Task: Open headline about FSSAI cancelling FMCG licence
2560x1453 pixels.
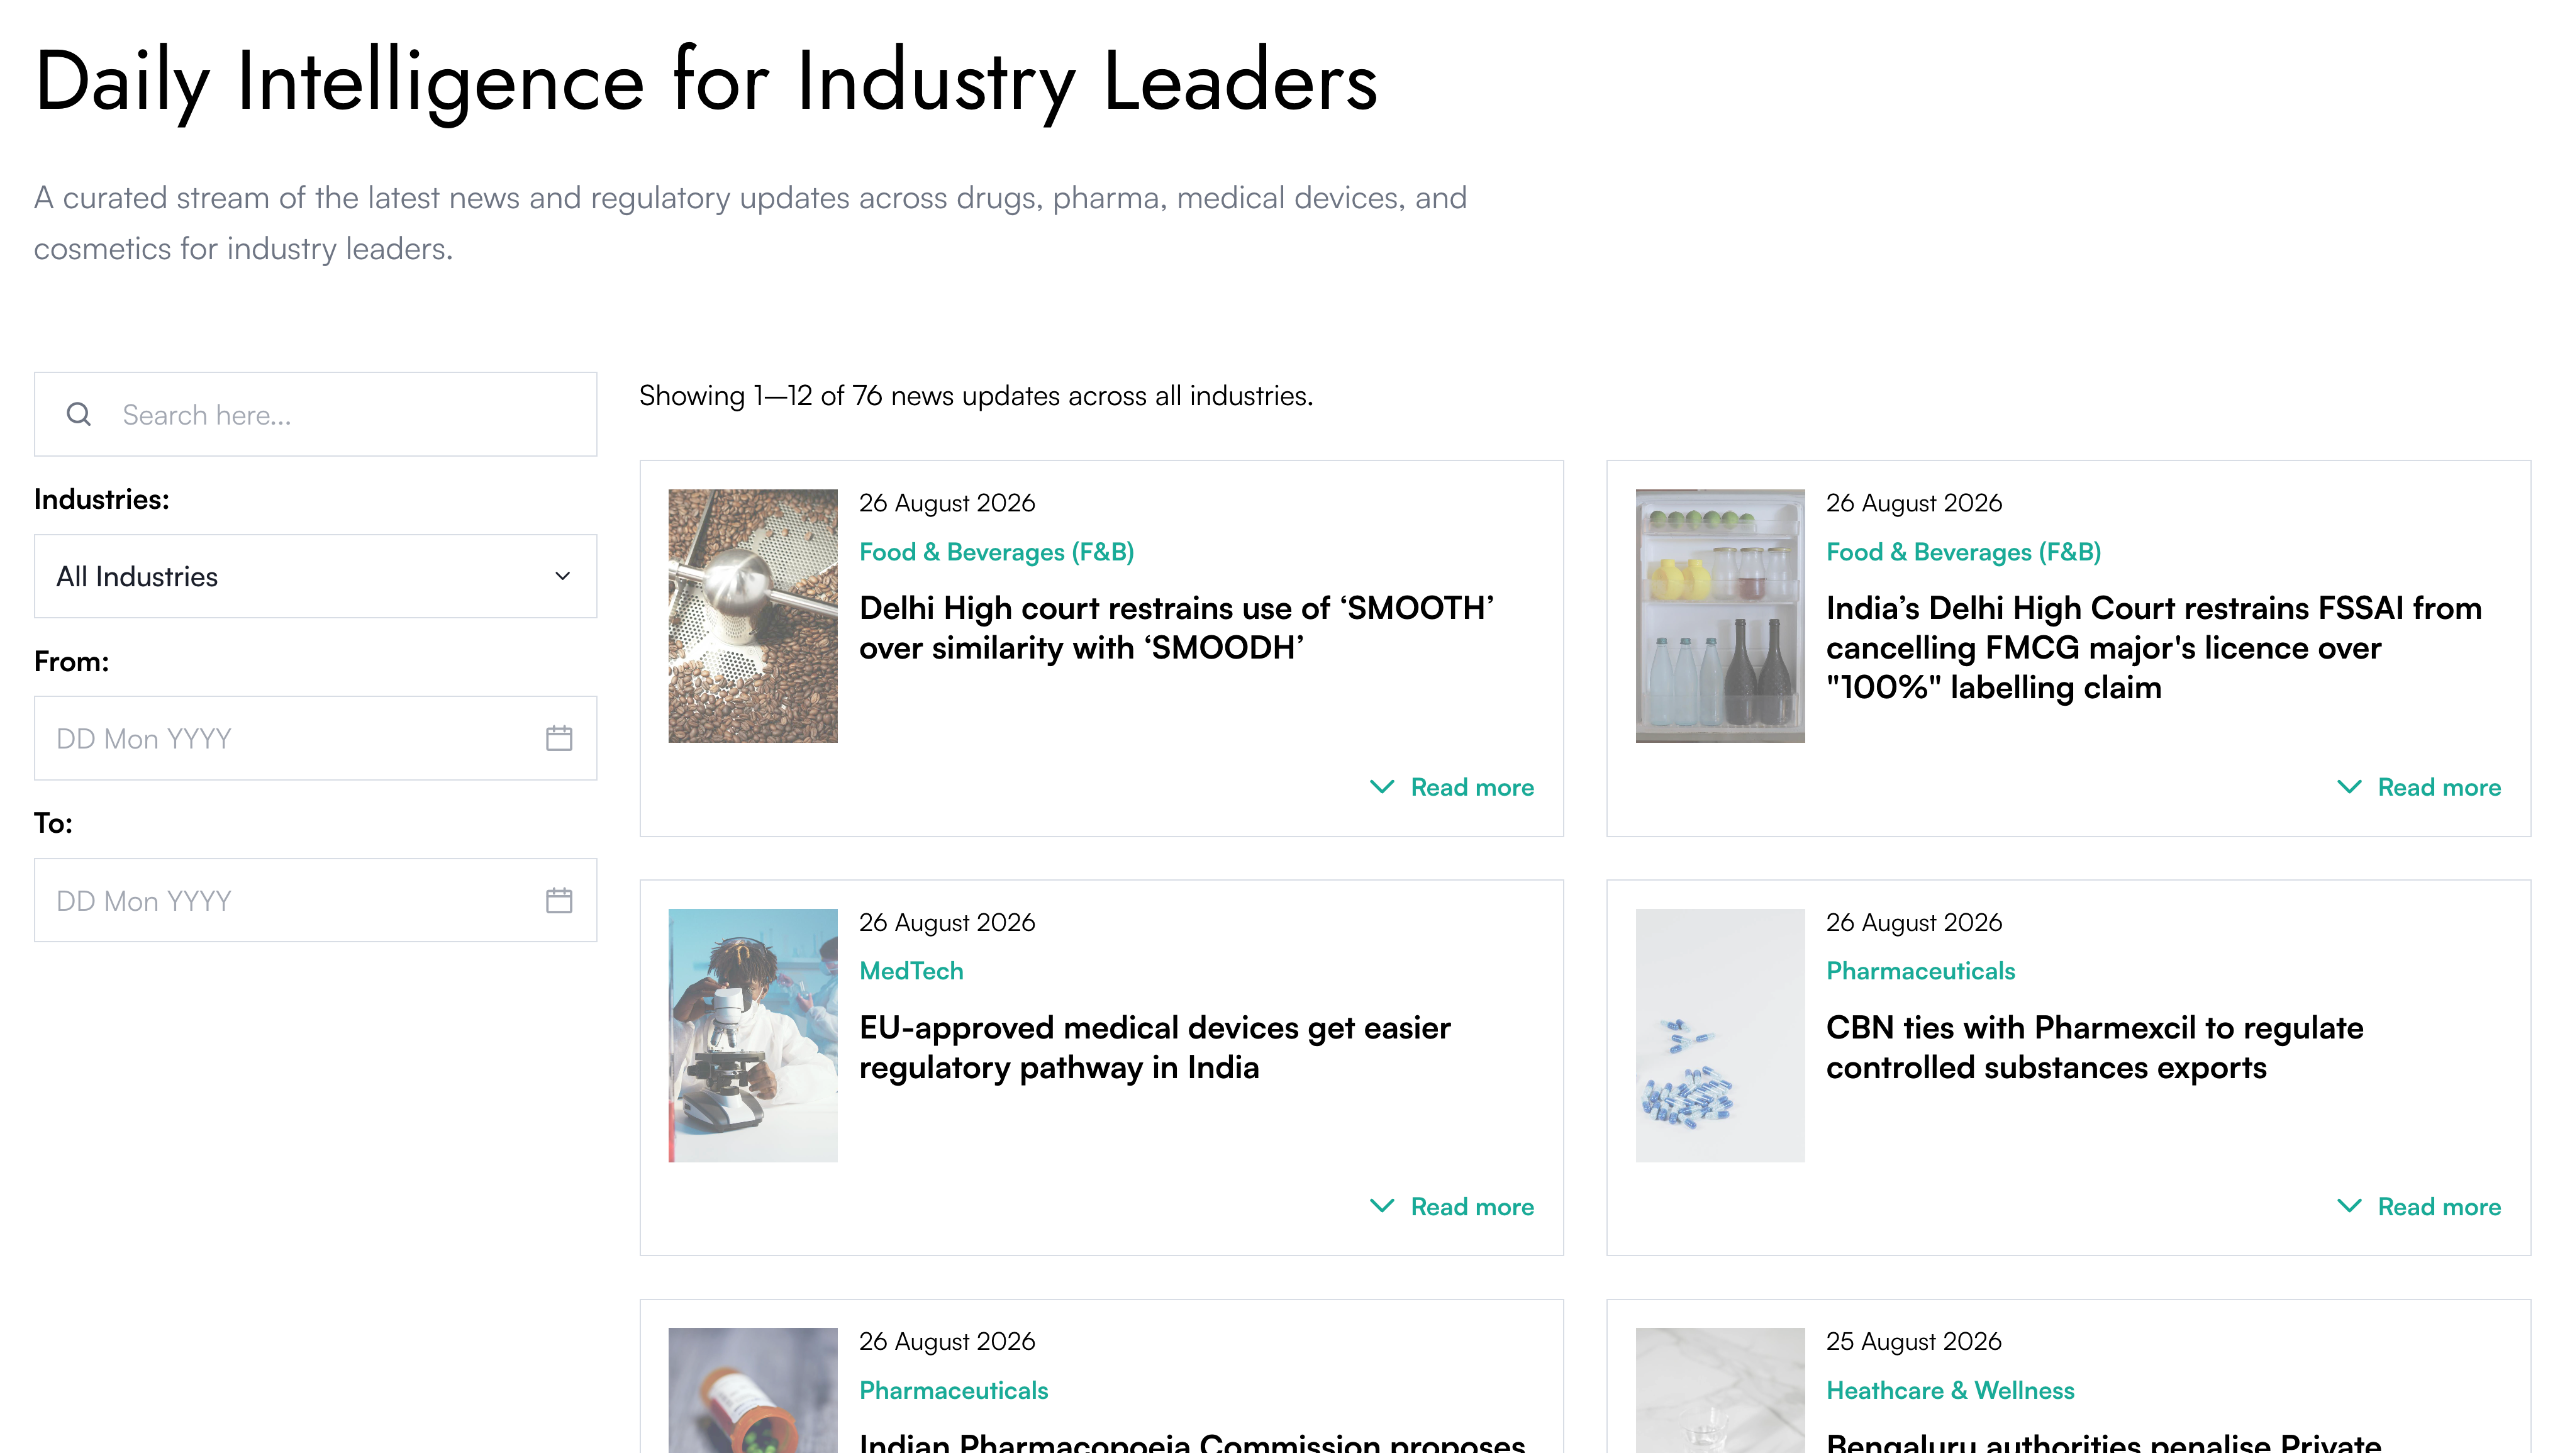Action: tap(2154, 648)
